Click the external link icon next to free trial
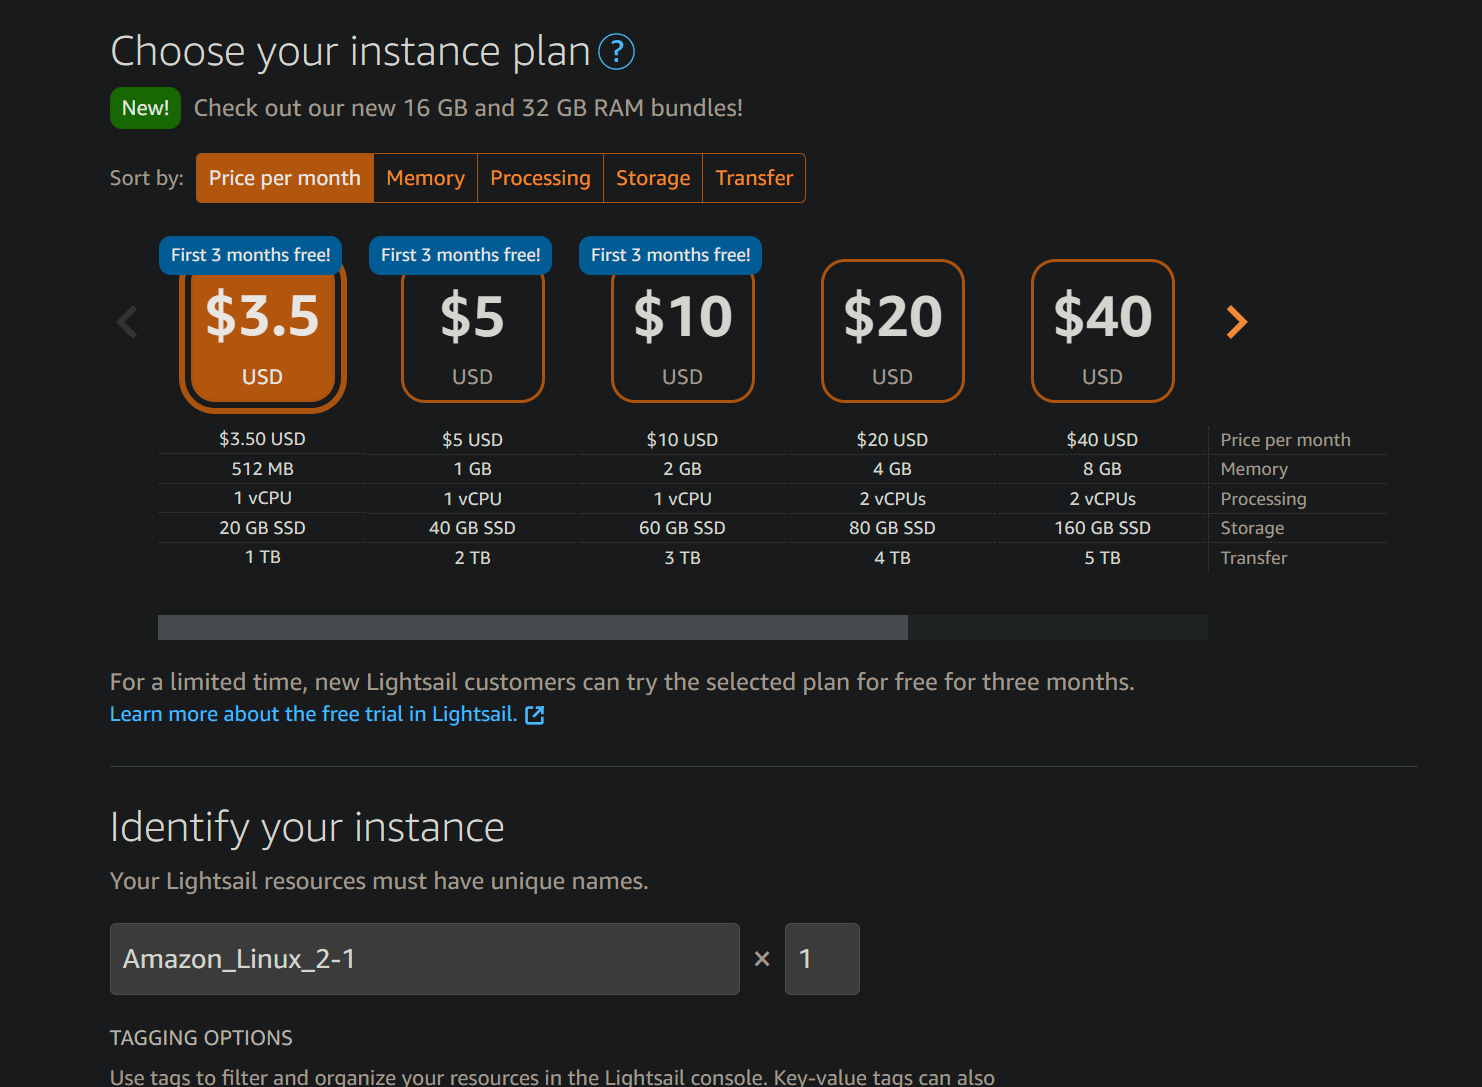Image resolution: width=1482 pixels, height=1087 pixels. point(535,715)
